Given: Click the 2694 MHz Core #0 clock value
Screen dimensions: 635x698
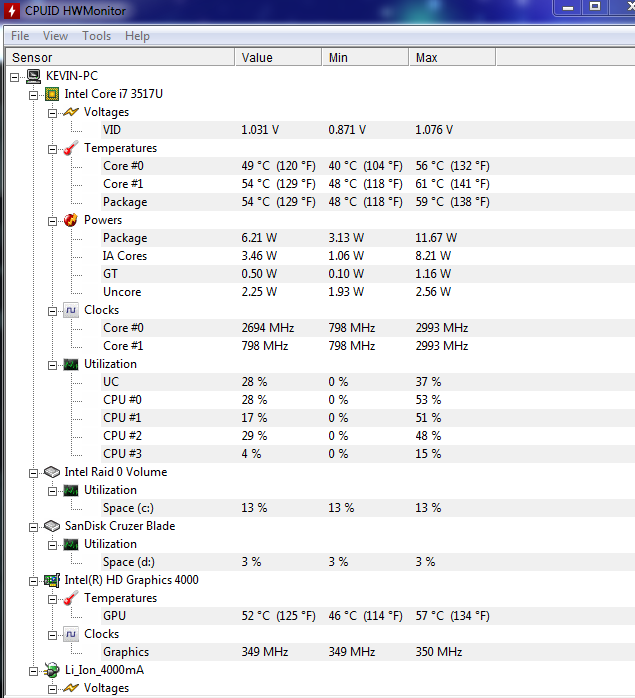Looking at the screenshot, I should click(x=268, y=328).
